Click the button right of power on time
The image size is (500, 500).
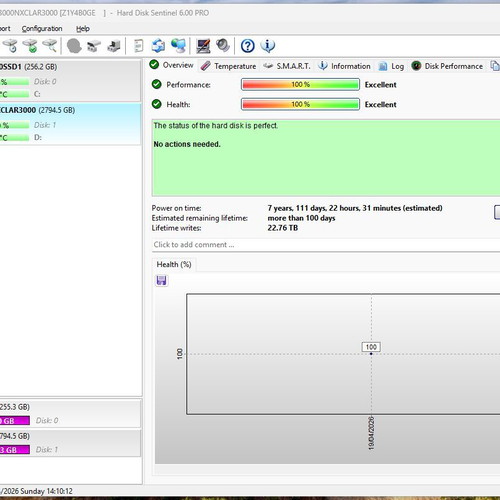(x=497, y=213)
